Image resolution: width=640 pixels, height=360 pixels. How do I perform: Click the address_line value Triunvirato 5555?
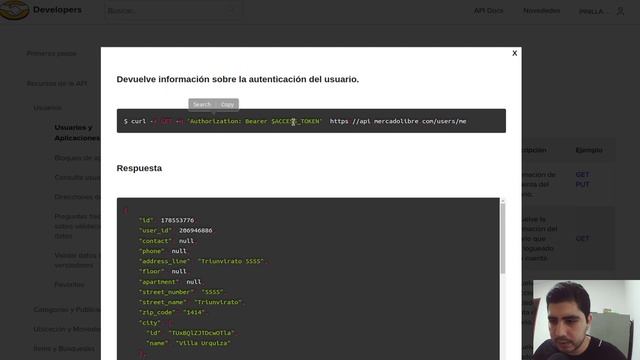(231, 261)
